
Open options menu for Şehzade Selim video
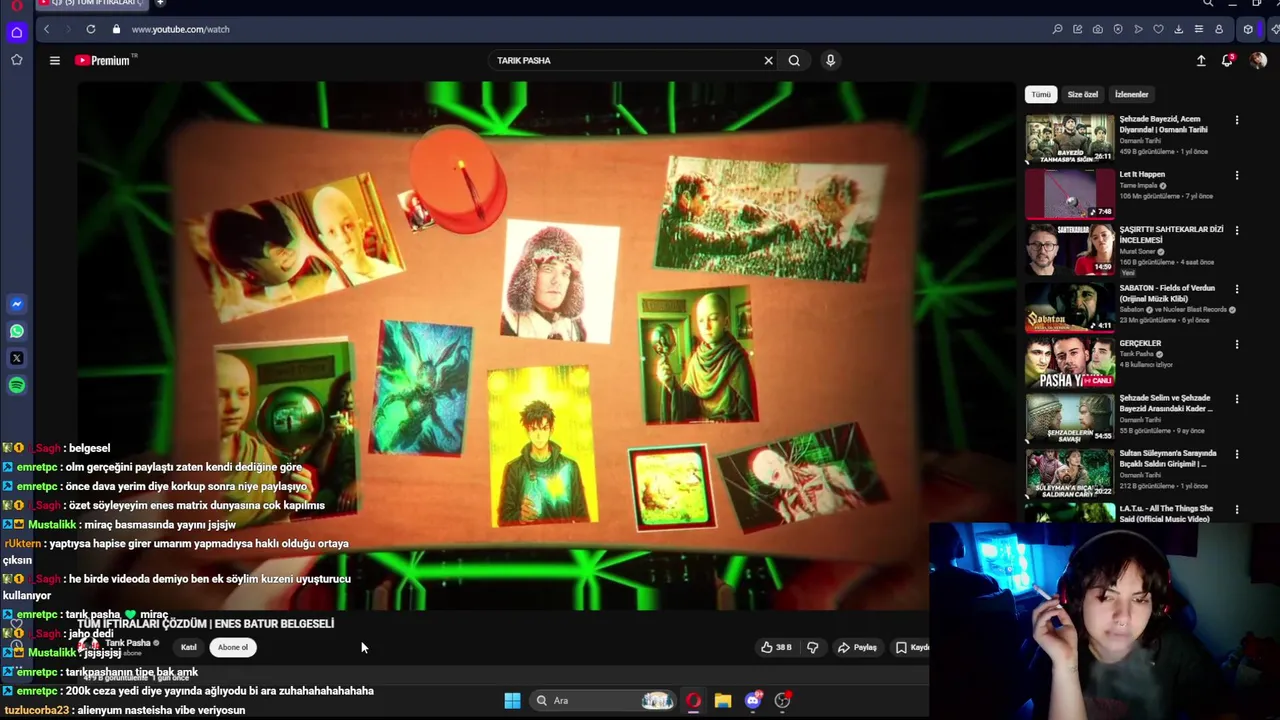(x=1237, y=399)
